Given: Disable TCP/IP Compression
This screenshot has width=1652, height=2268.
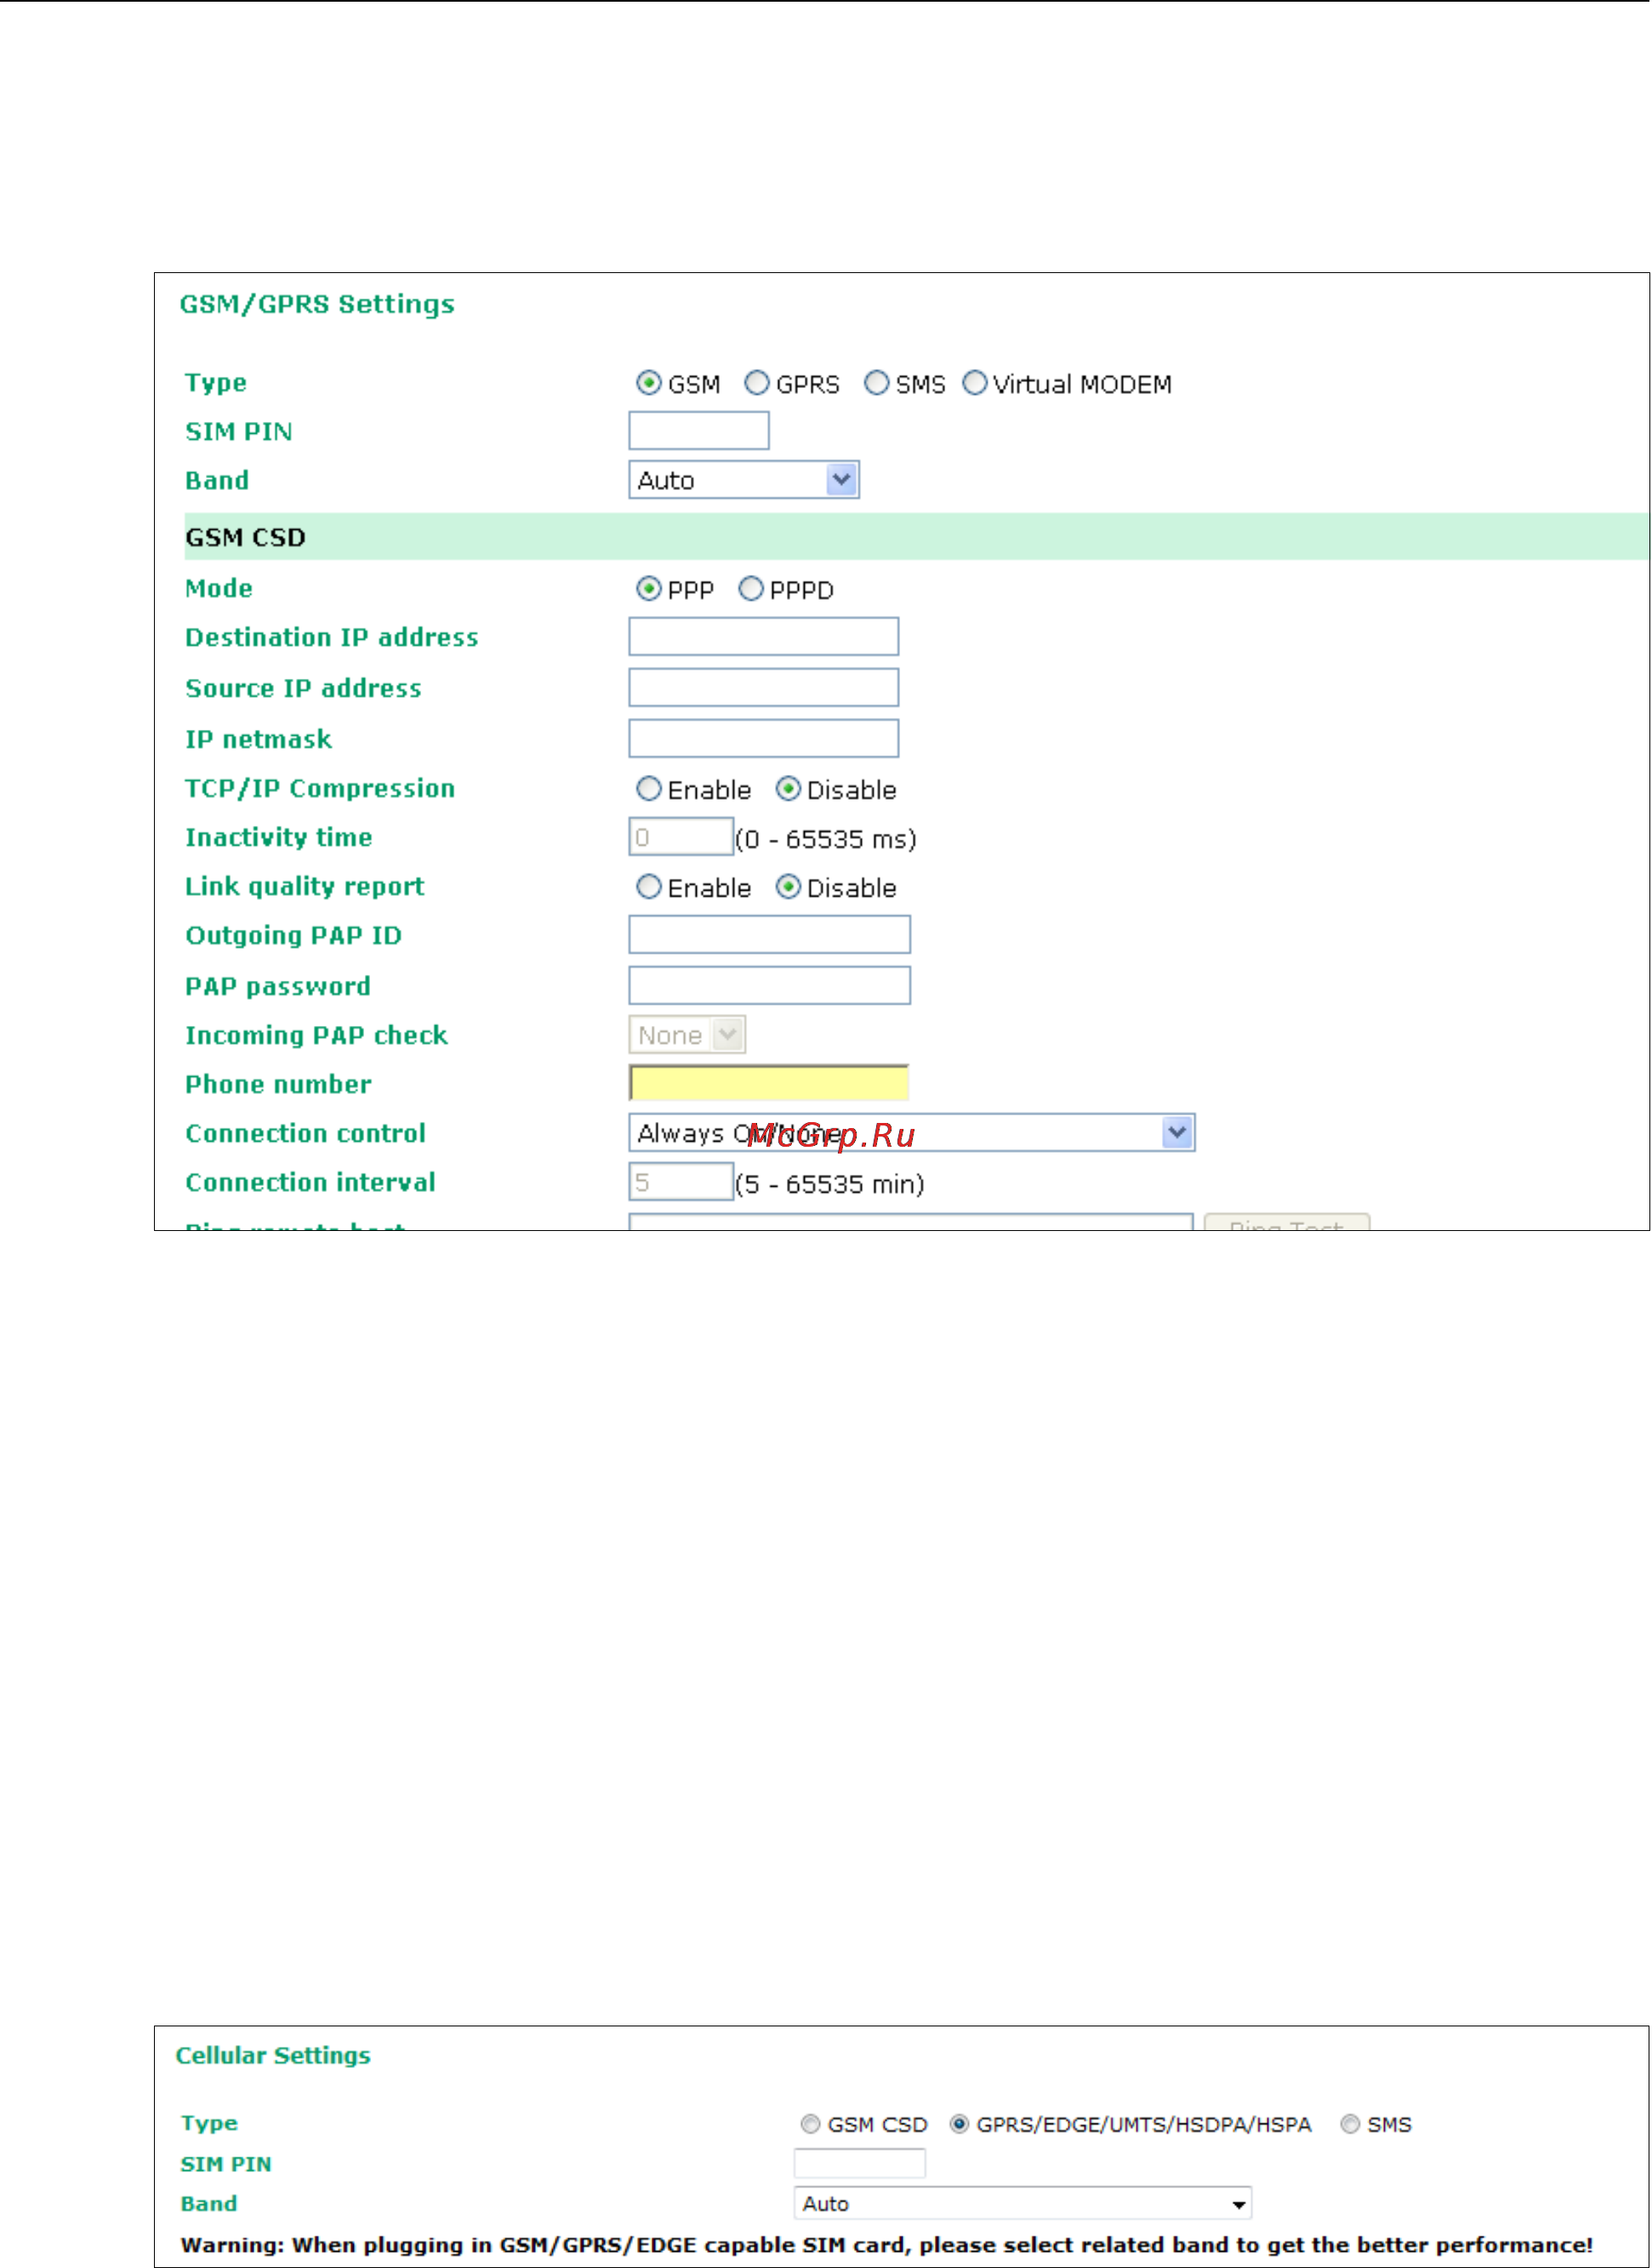Looking at the screenshot, I should 788,789.
